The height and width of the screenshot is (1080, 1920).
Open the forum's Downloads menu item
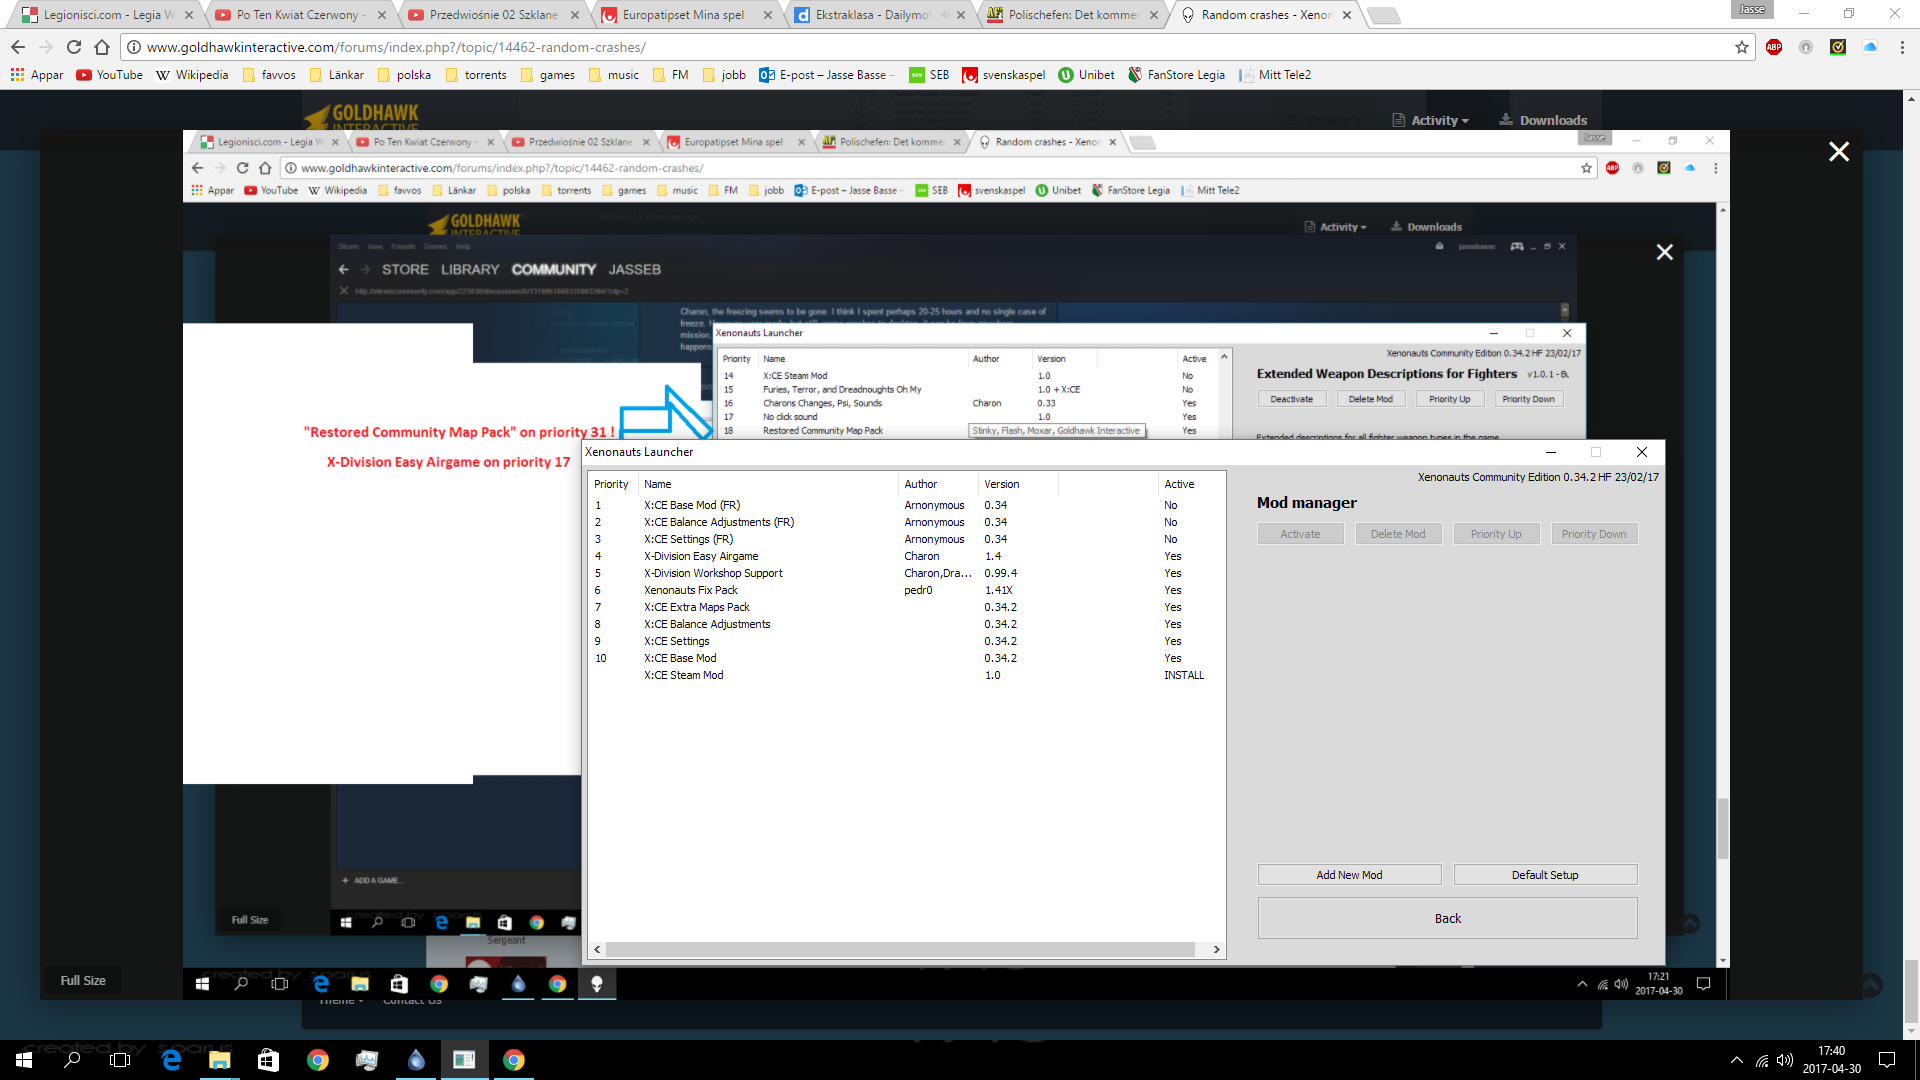[x=1543, y=120]
